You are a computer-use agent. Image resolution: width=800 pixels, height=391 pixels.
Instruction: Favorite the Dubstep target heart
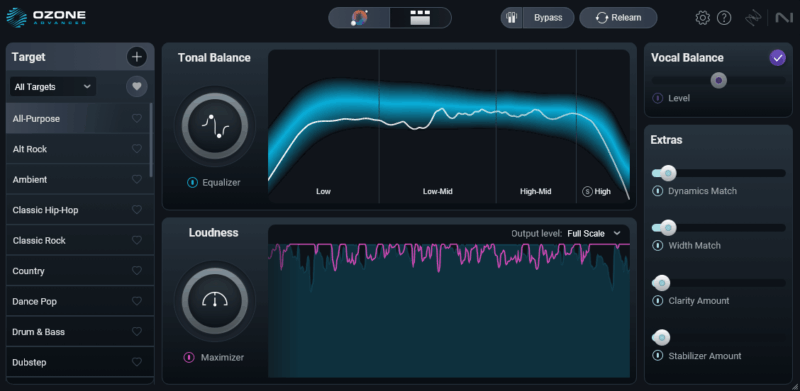137,362
